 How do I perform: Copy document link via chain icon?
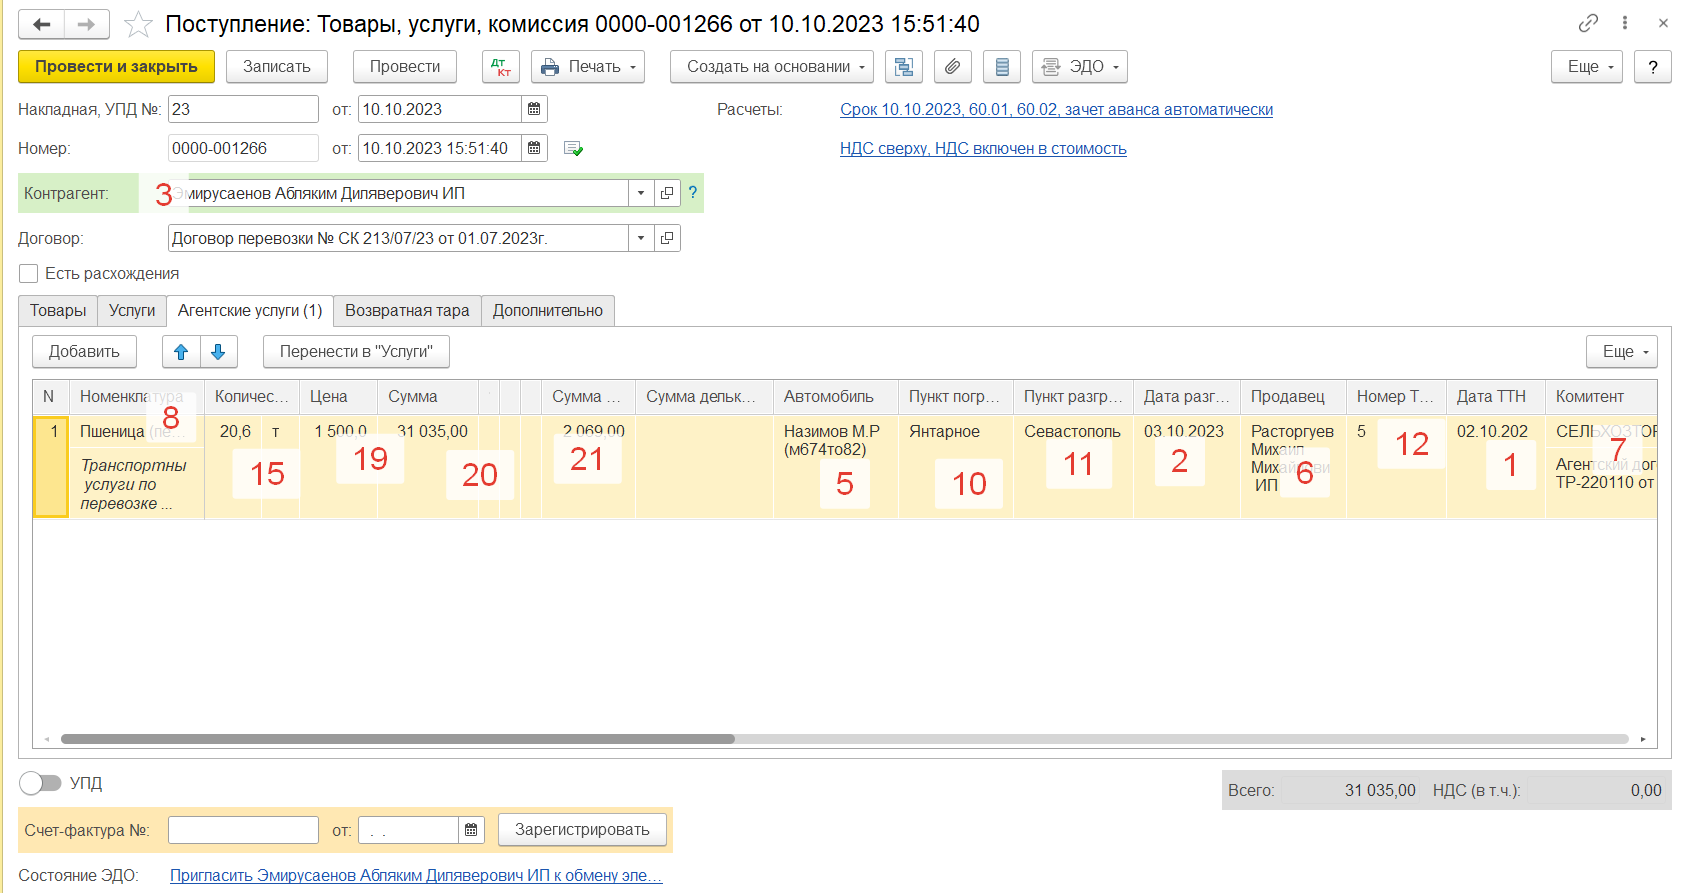(x=1588, y=23)
